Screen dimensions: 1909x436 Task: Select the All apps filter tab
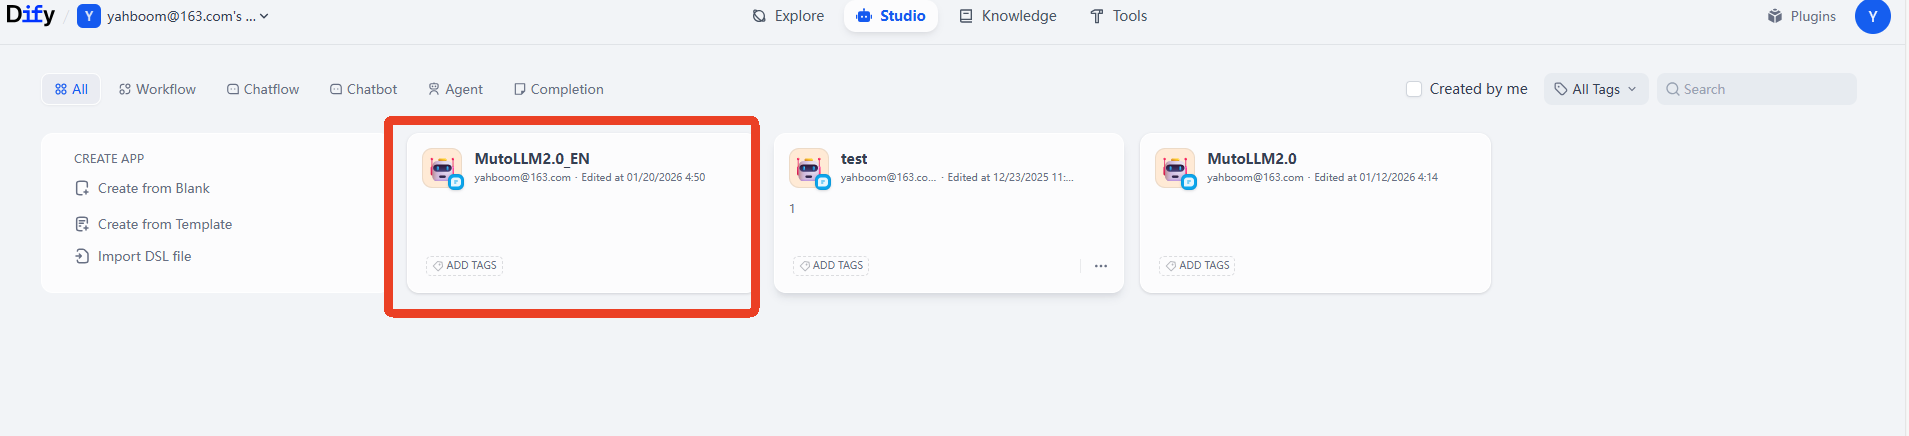coord(71,89)
